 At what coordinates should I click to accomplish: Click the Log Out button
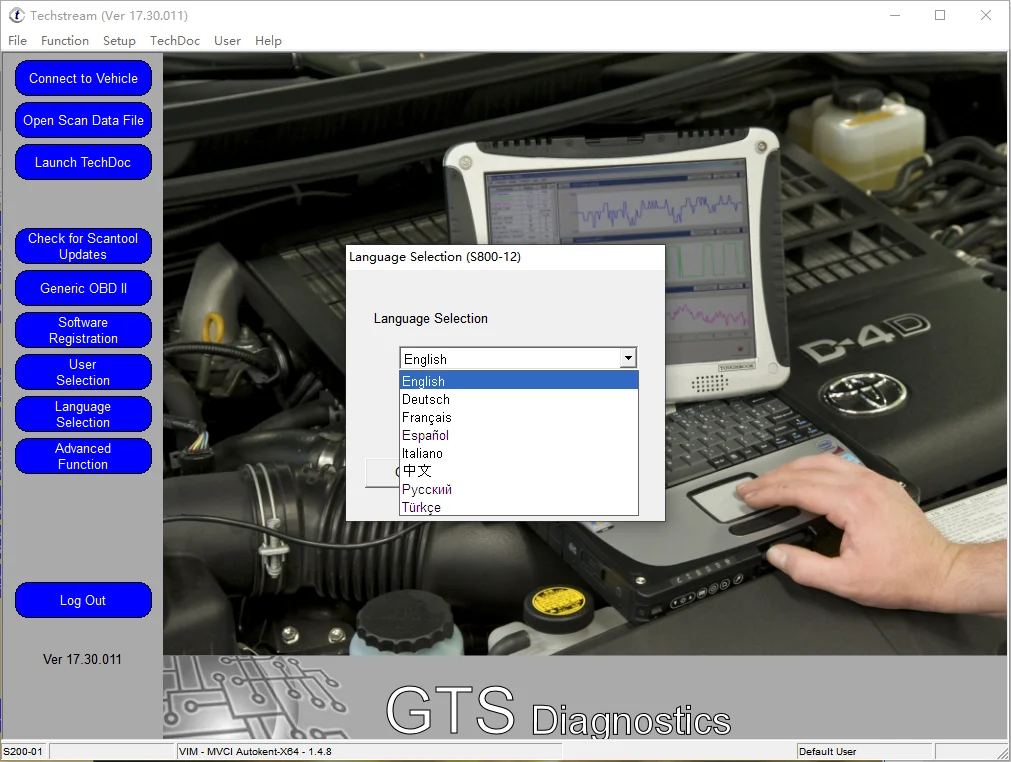coord(83,600)
